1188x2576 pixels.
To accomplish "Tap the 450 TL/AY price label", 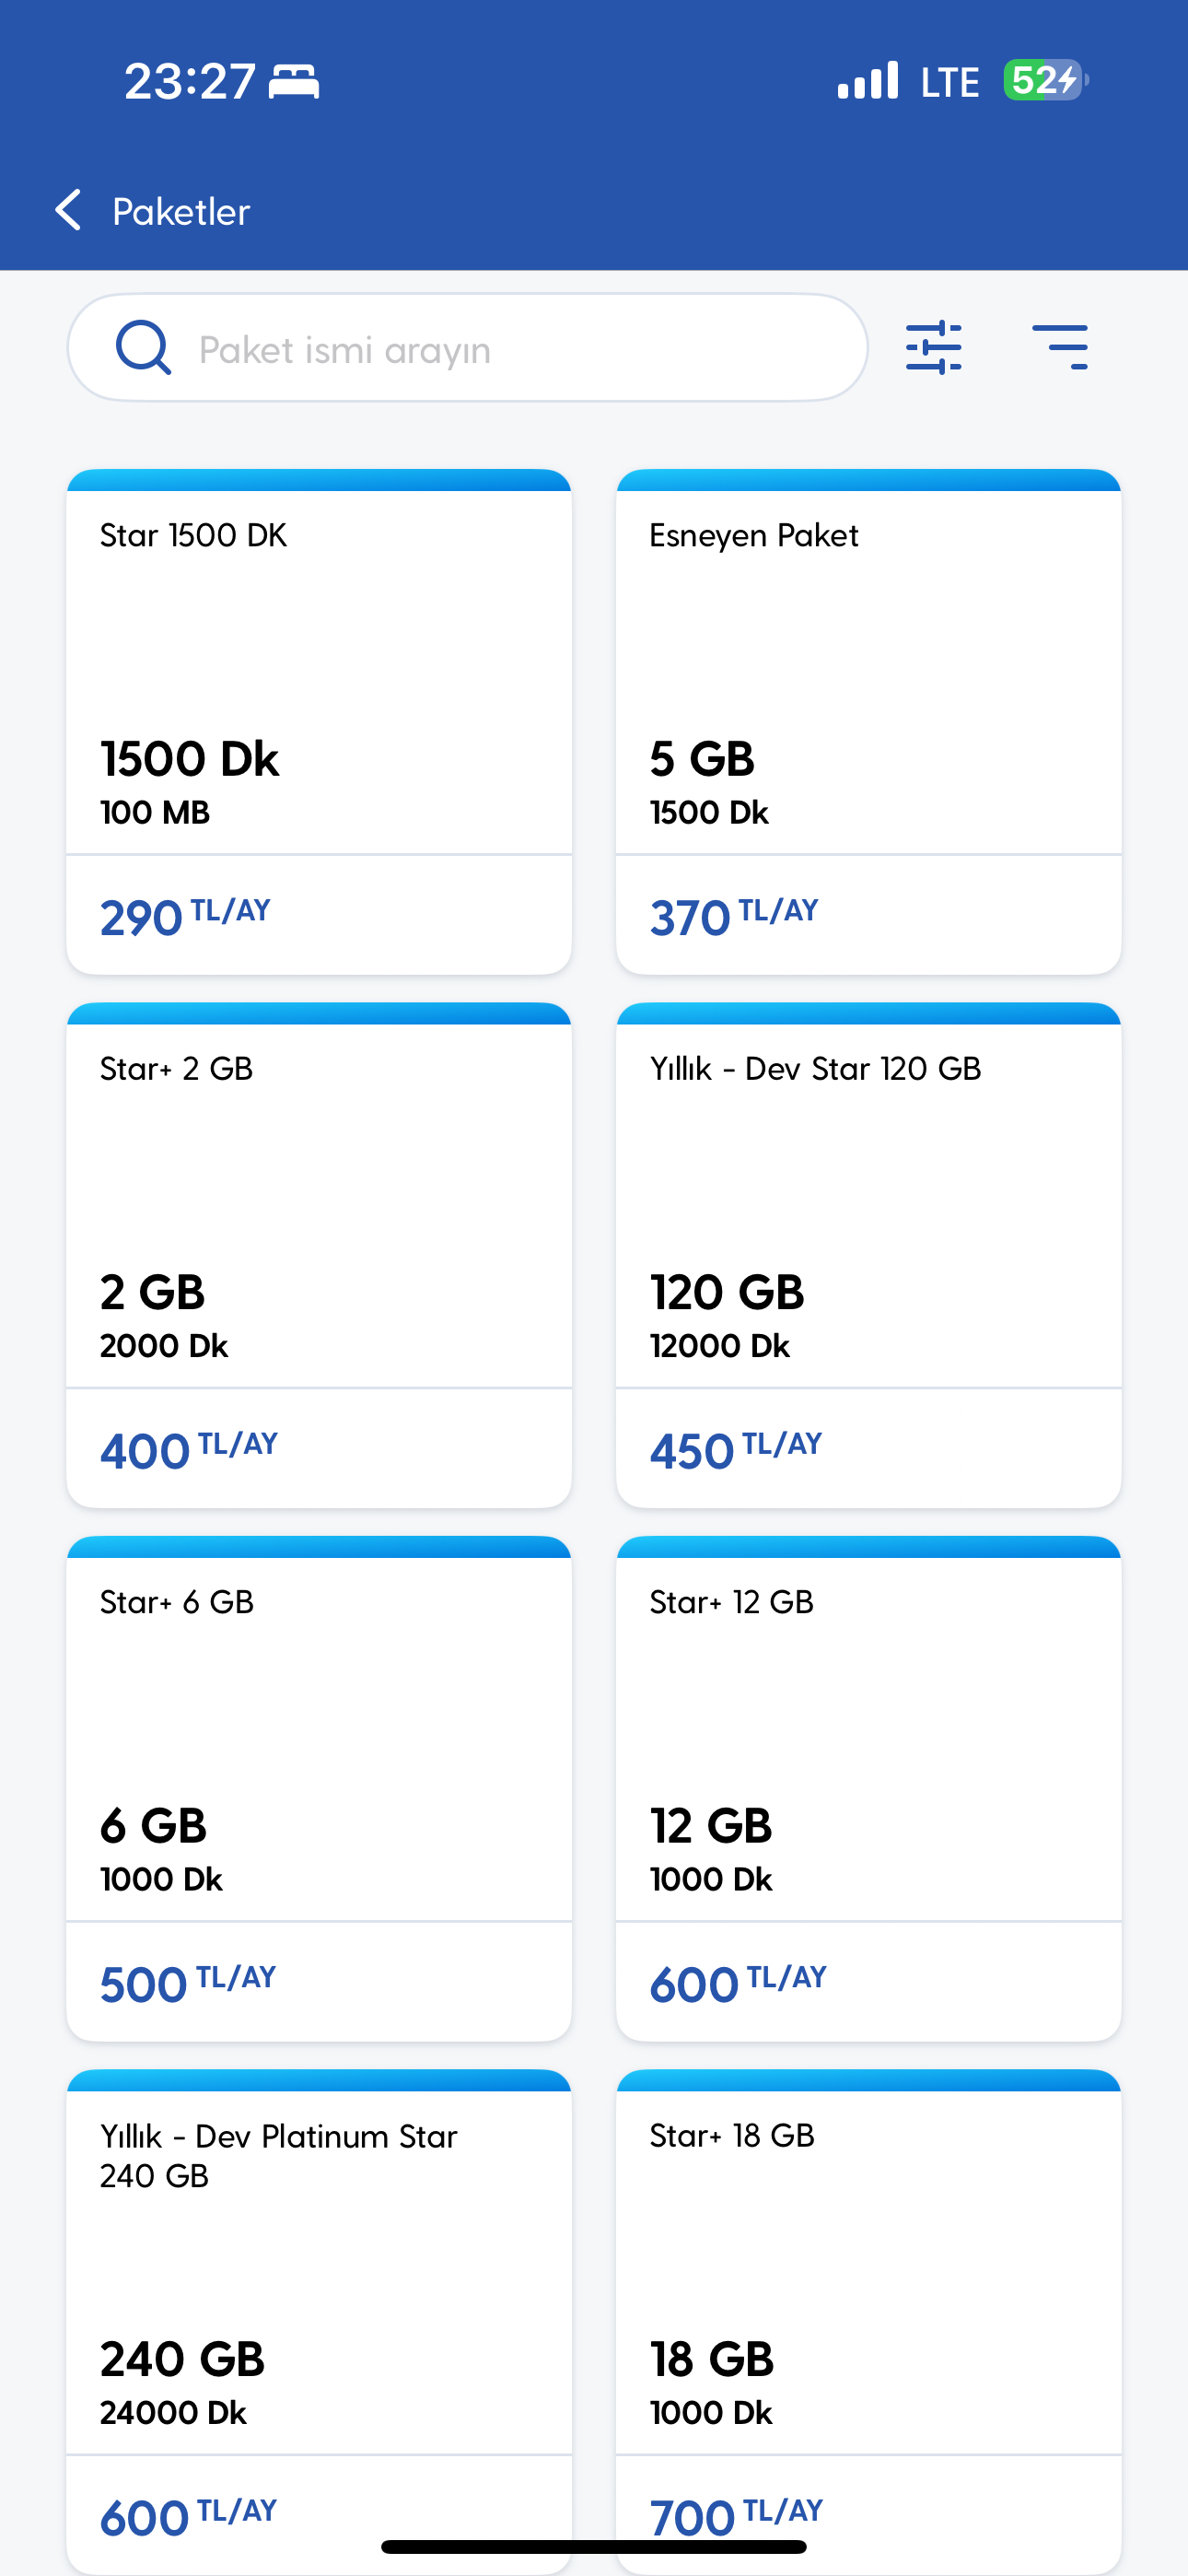I will [735, 1450].
